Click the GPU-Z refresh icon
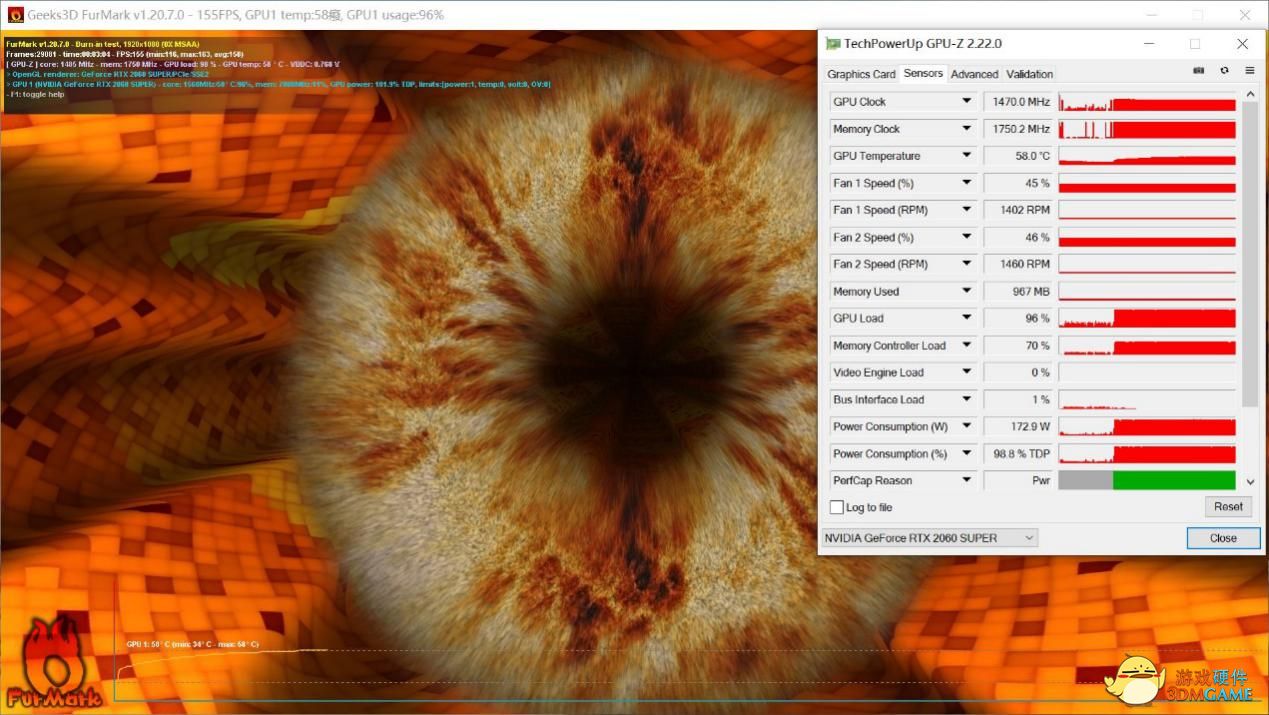This screenshot has height=715, width=1269. coord(1224,71)
